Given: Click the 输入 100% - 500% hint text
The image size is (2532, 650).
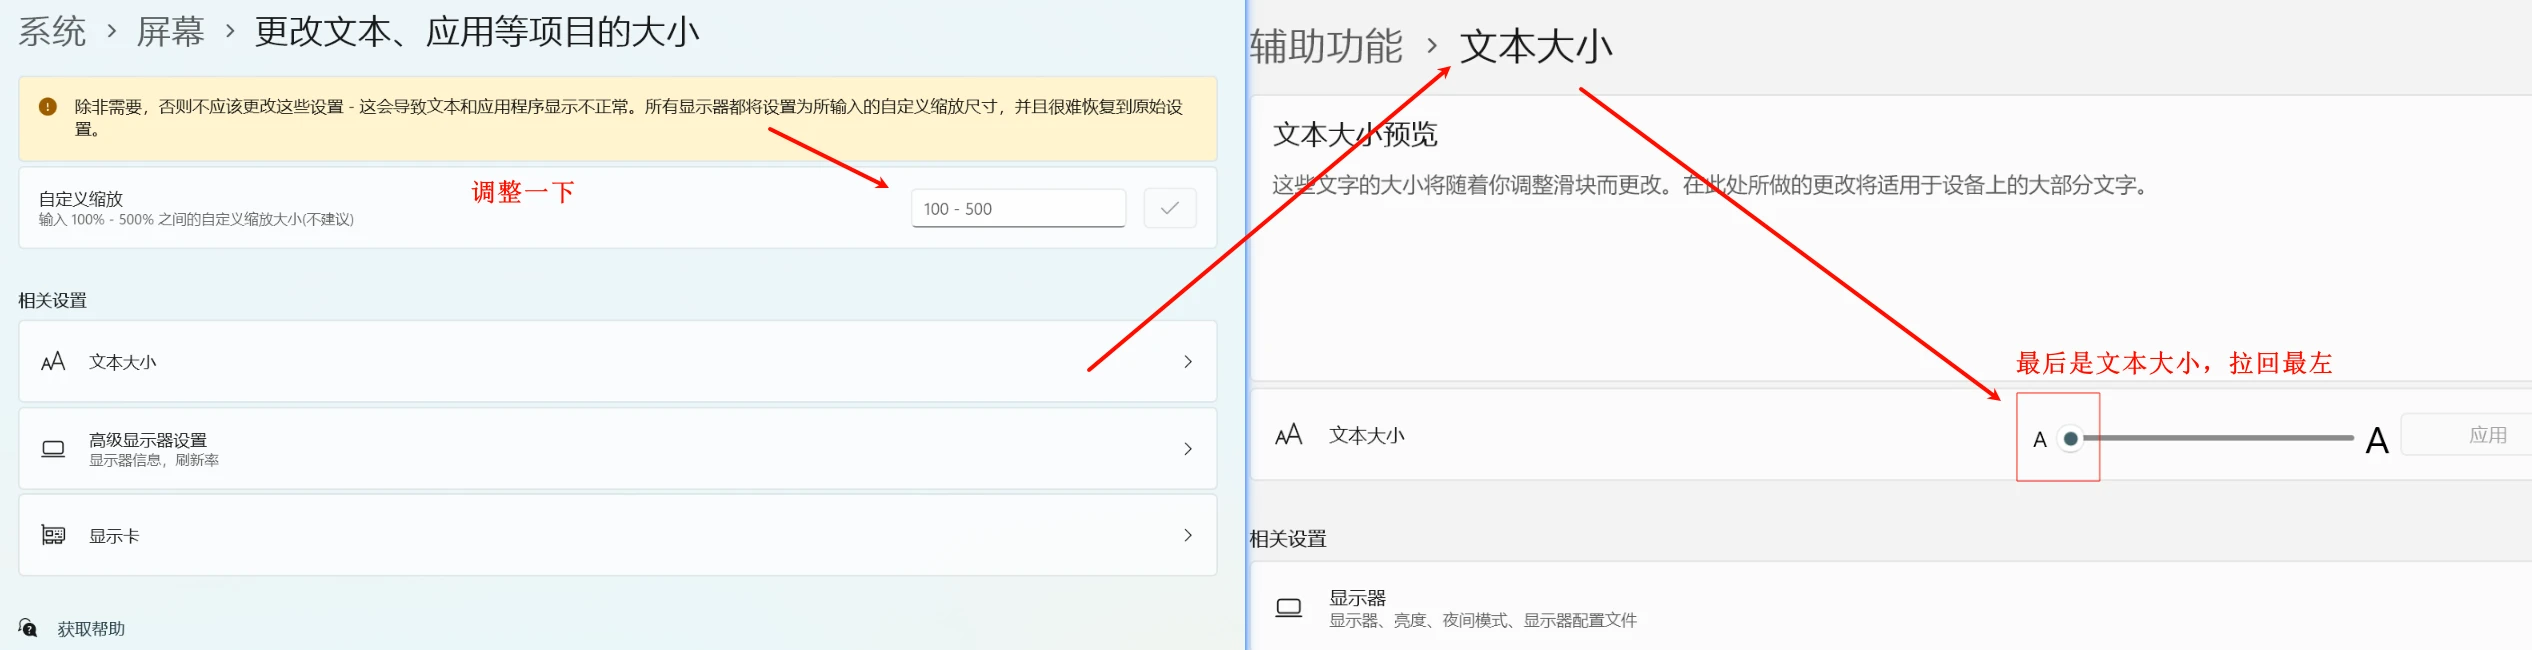Looking at the screenshot, I should tap(196, 219).
